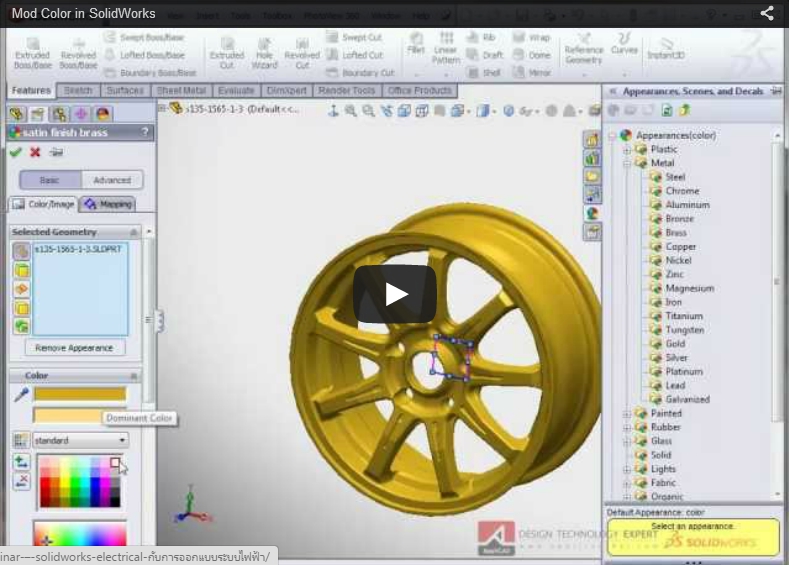Open the Office Products tab

pos(420,90)
